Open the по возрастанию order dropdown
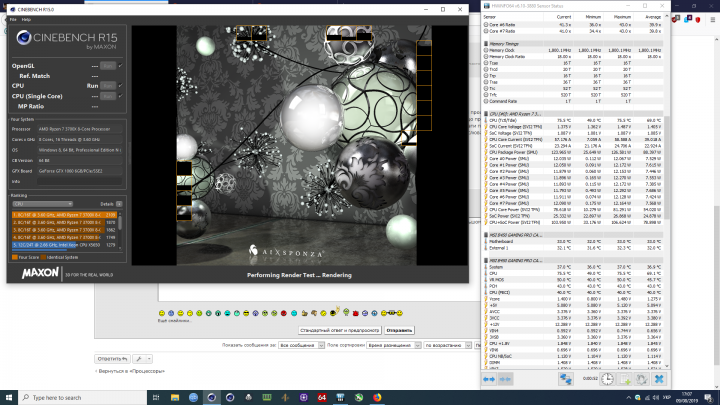 447,345
